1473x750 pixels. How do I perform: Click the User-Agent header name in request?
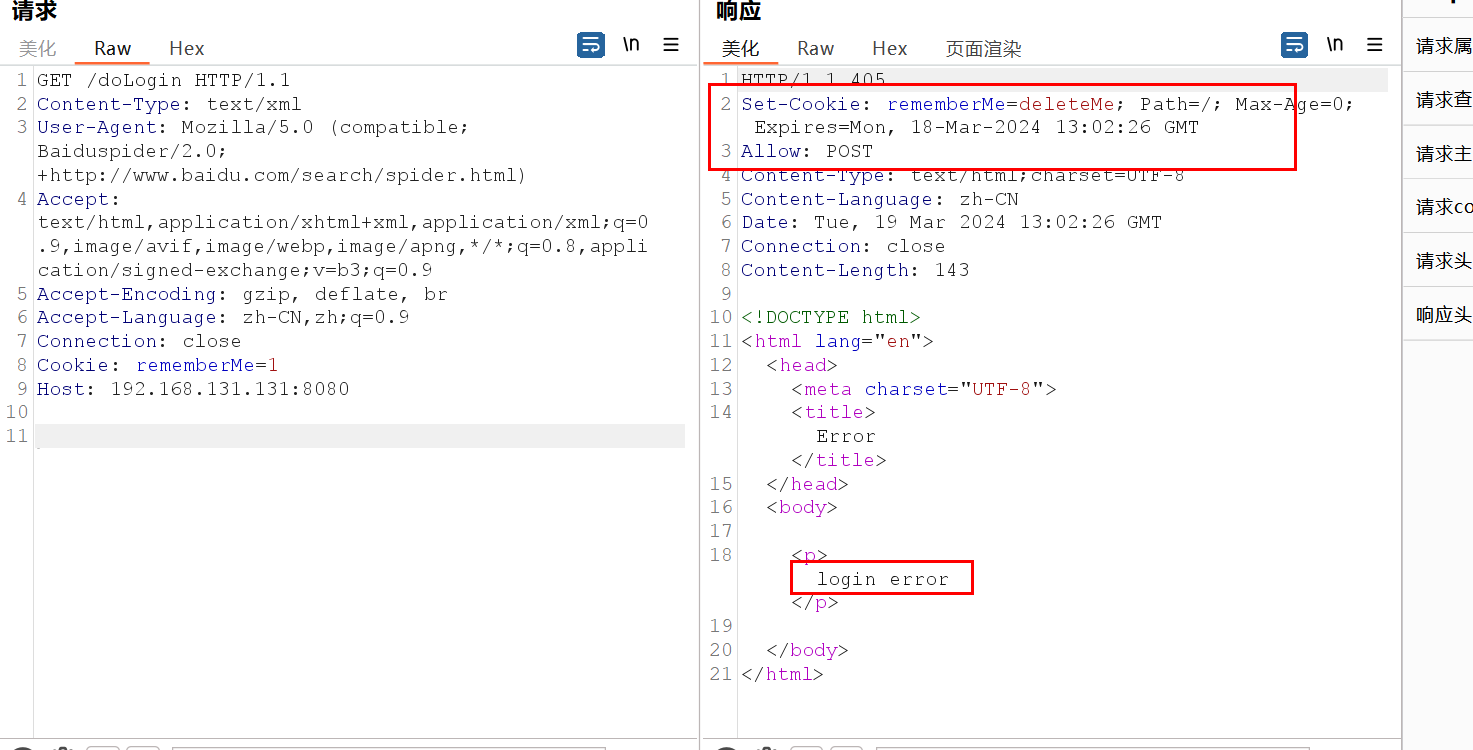[x=97, y=127]
